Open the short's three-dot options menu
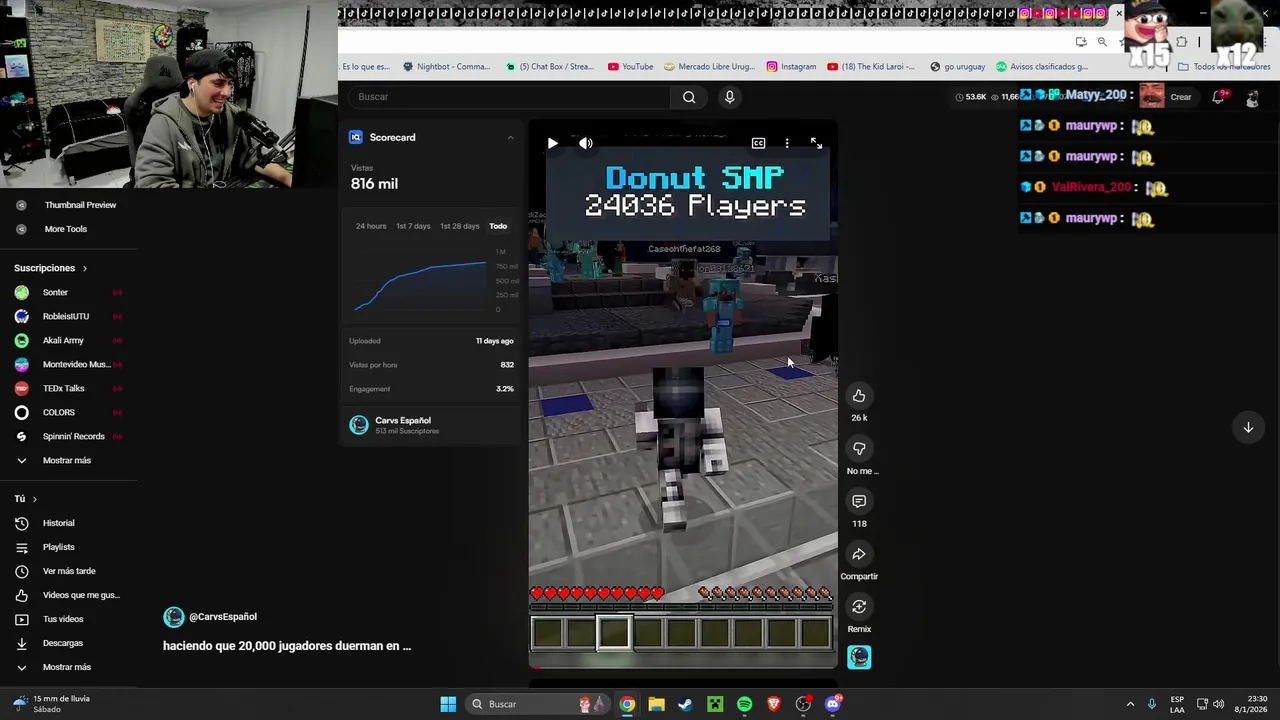 [787, 143]
